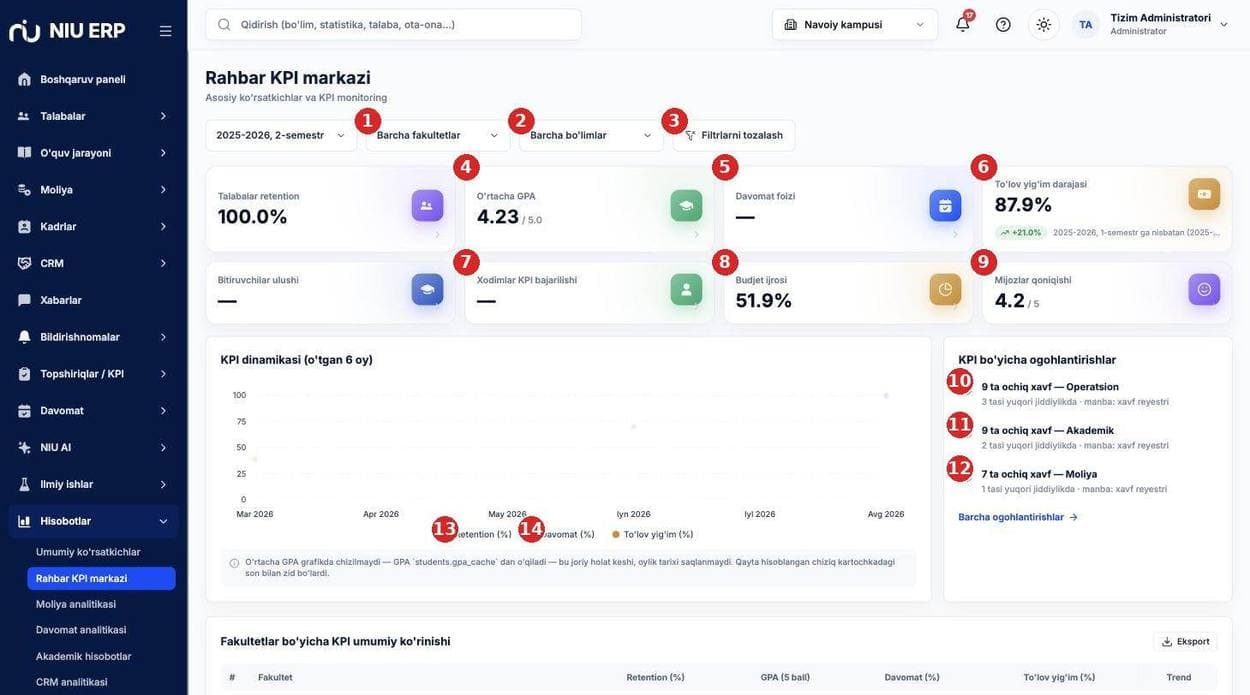Expand the CRM sidebar section chevron
This screenshot has width=1250, height=695.
point(163,263)
